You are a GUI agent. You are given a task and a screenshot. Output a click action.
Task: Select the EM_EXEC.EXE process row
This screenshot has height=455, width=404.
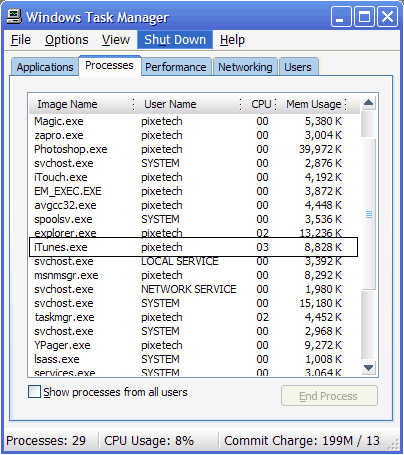(x=193, y=191)
